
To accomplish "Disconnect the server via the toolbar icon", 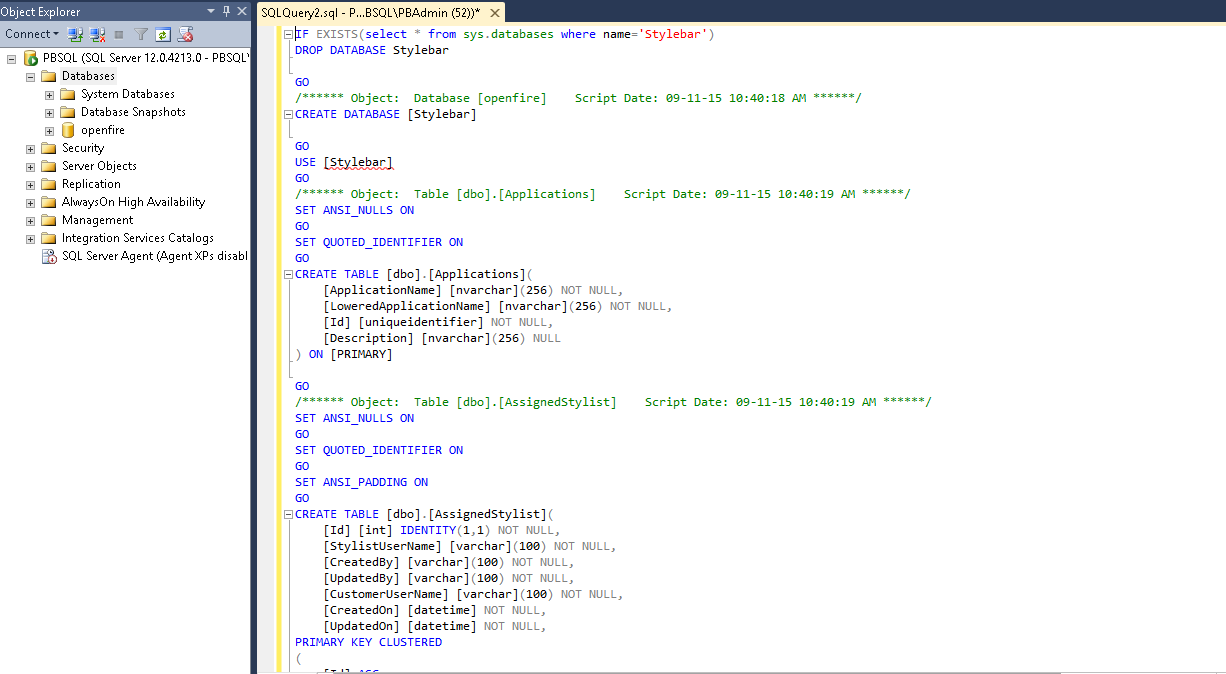I will click(x=97, y=34).
